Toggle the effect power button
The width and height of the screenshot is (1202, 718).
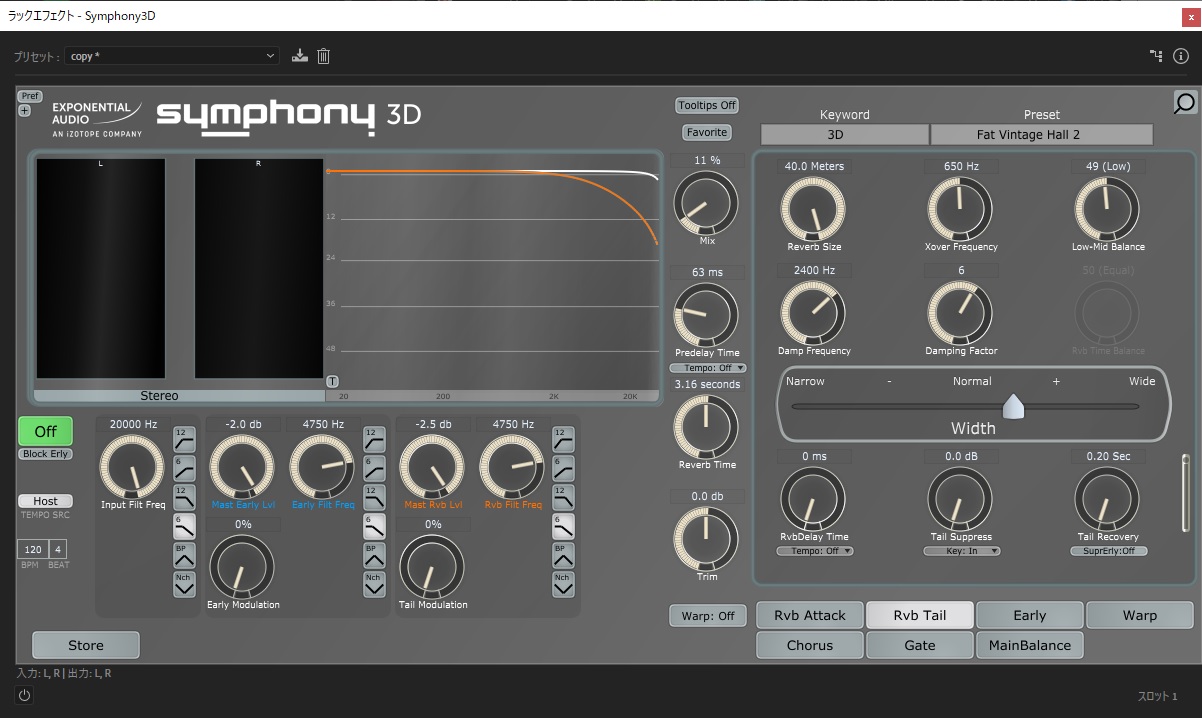pos(25,695)
